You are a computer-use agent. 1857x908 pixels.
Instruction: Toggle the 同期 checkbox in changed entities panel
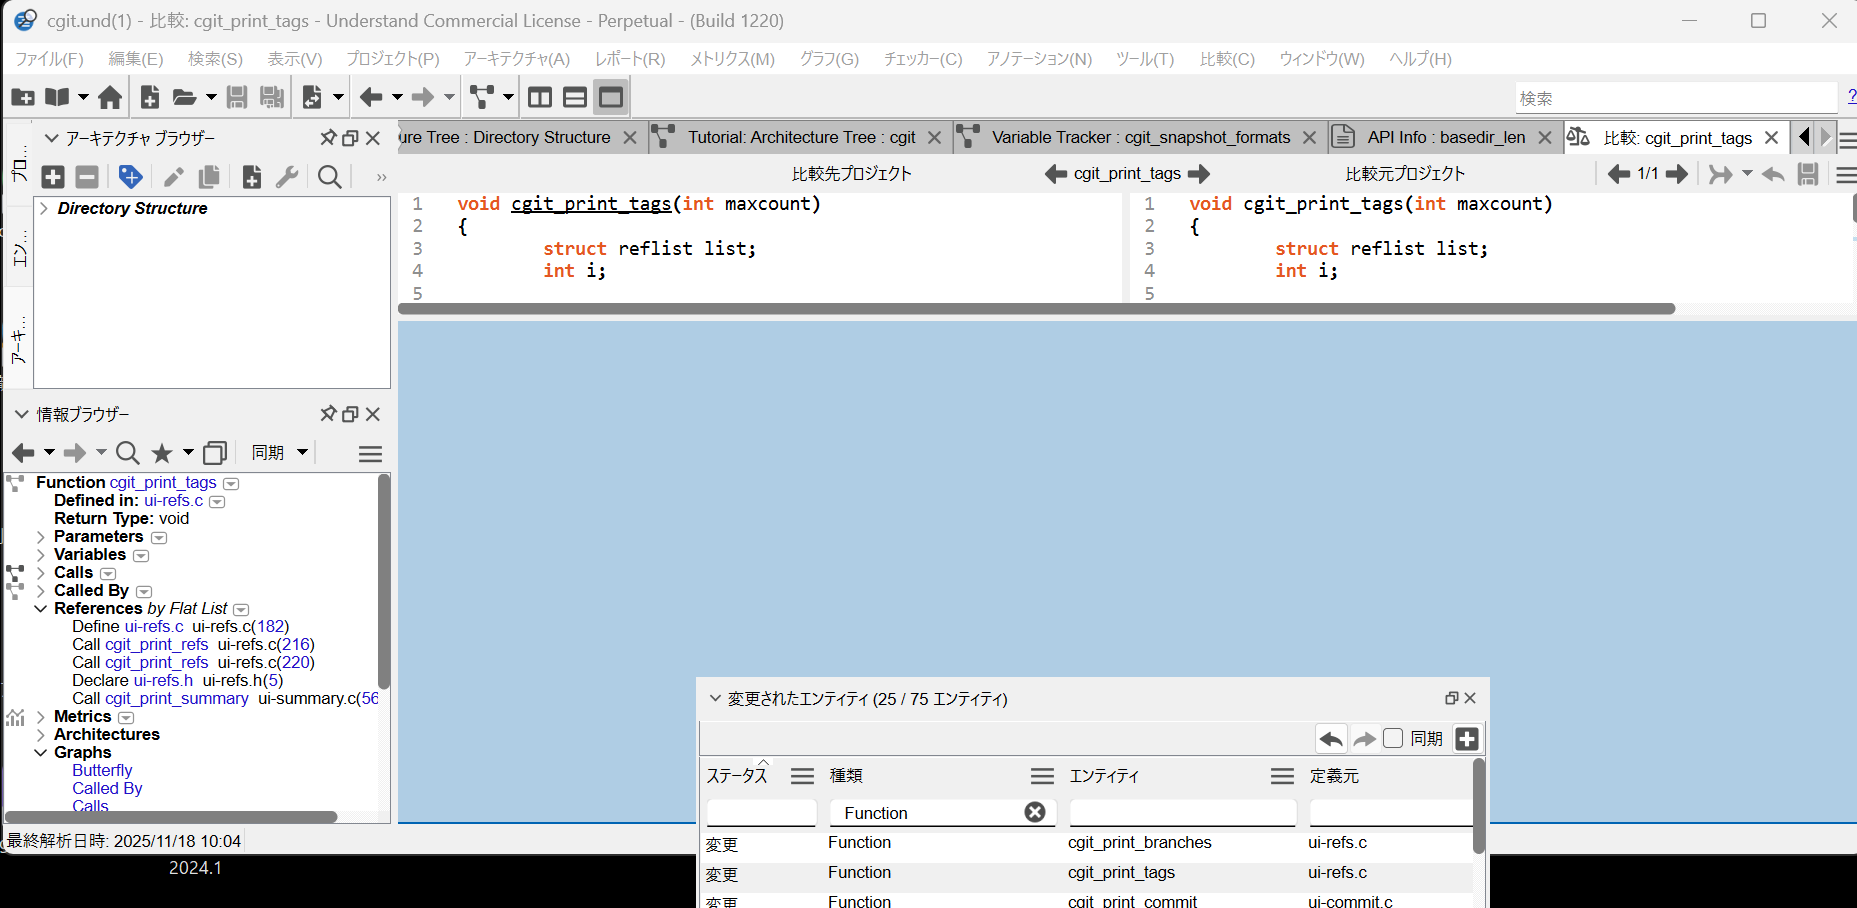(x=1393, y=739)
